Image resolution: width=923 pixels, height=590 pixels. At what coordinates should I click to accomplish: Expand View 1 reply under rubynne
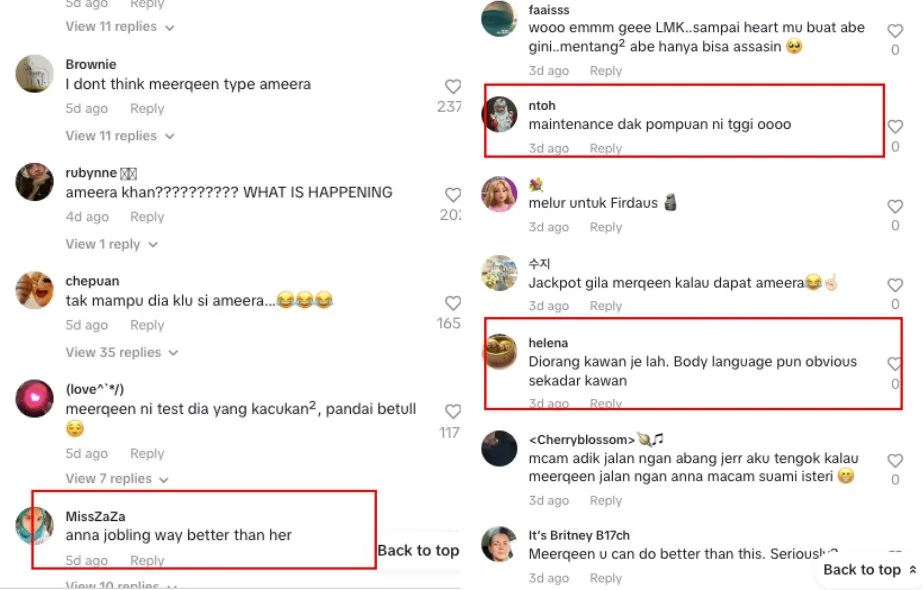[x=112, y=244]
